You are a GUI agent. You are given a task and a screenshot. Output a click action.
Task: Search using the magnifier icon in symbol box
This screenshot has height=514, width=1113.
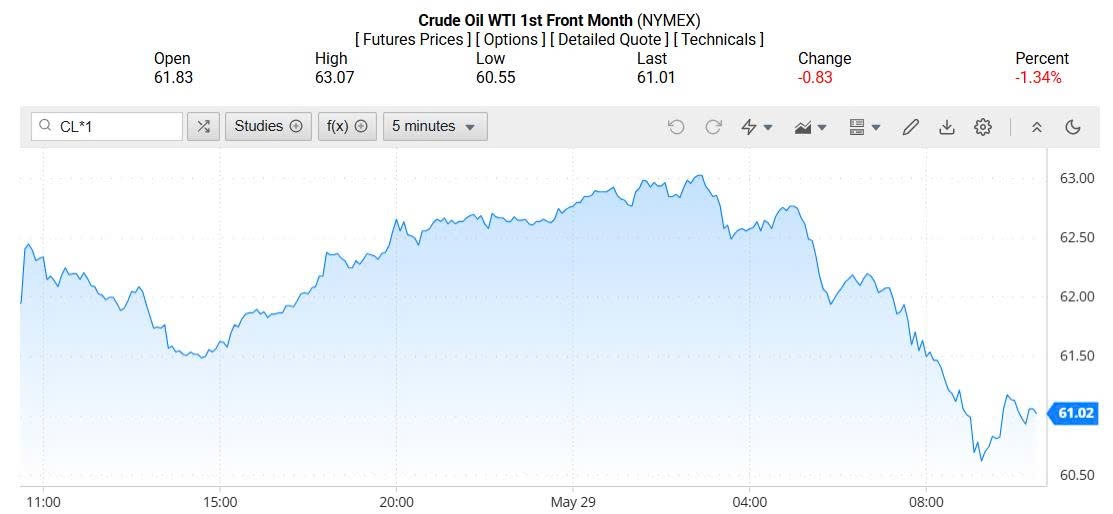(x=45, y=126)
